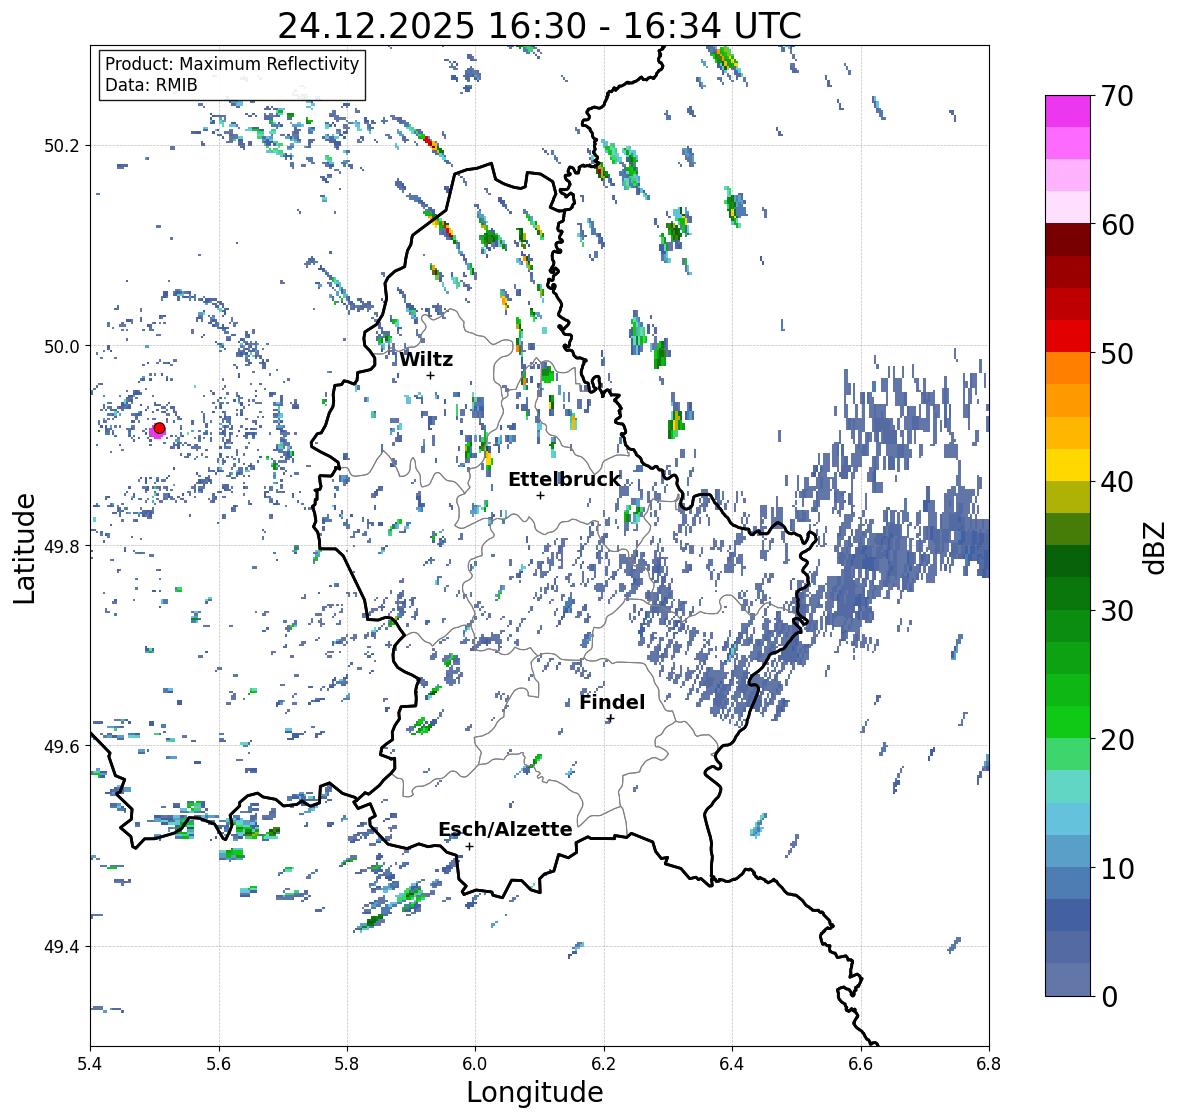Click the 40 value on colorbar
Image resolution: width=1179 pixels, height=1117 pixels.
[1117, 482]
